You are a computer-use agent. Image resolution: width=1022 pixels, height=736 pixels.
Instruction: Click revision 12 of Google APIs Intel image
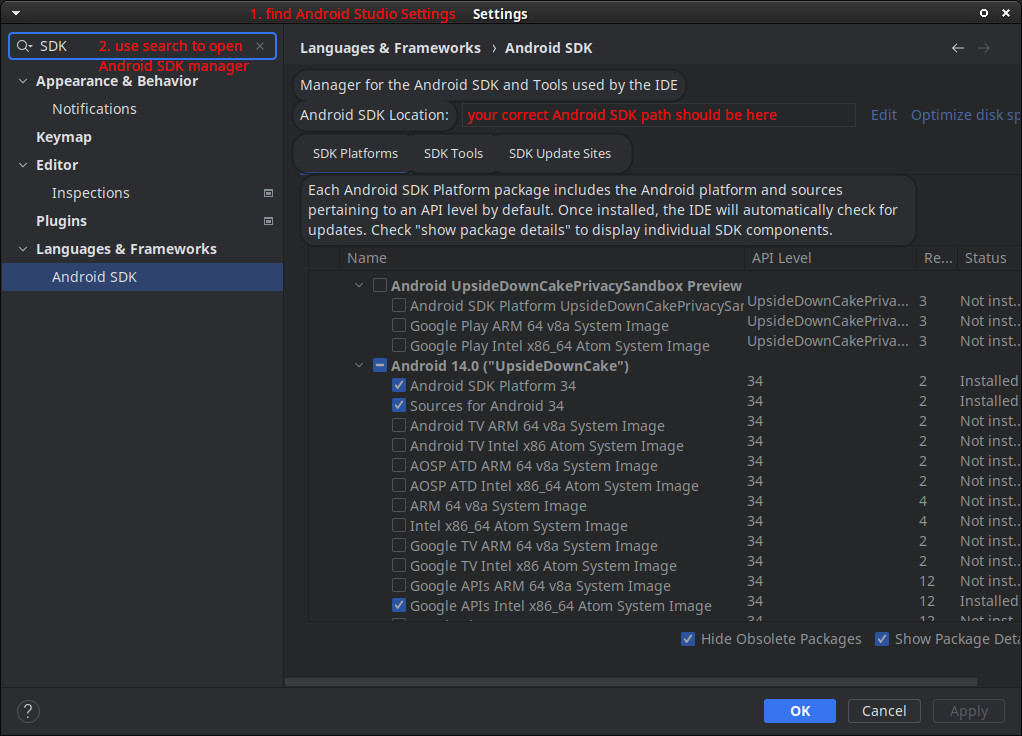(x=927, y=601)
